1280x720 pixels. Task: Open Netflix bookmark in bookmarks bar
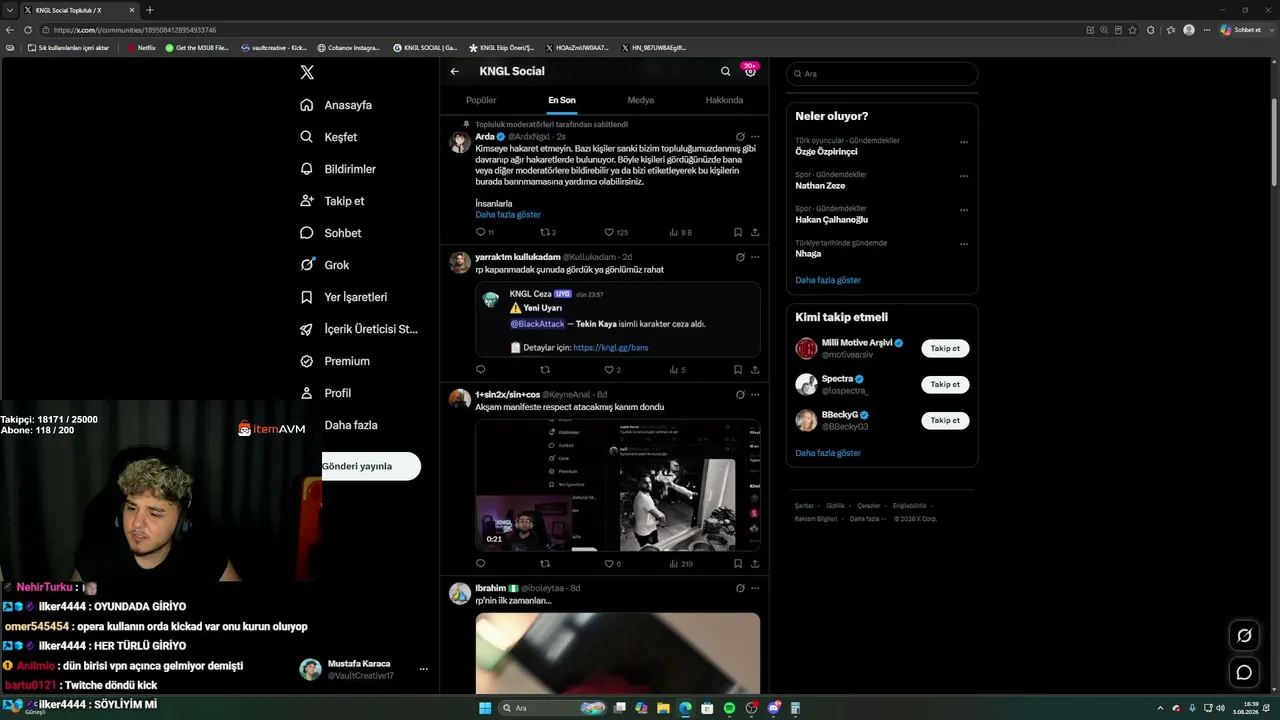click(141, 47)
